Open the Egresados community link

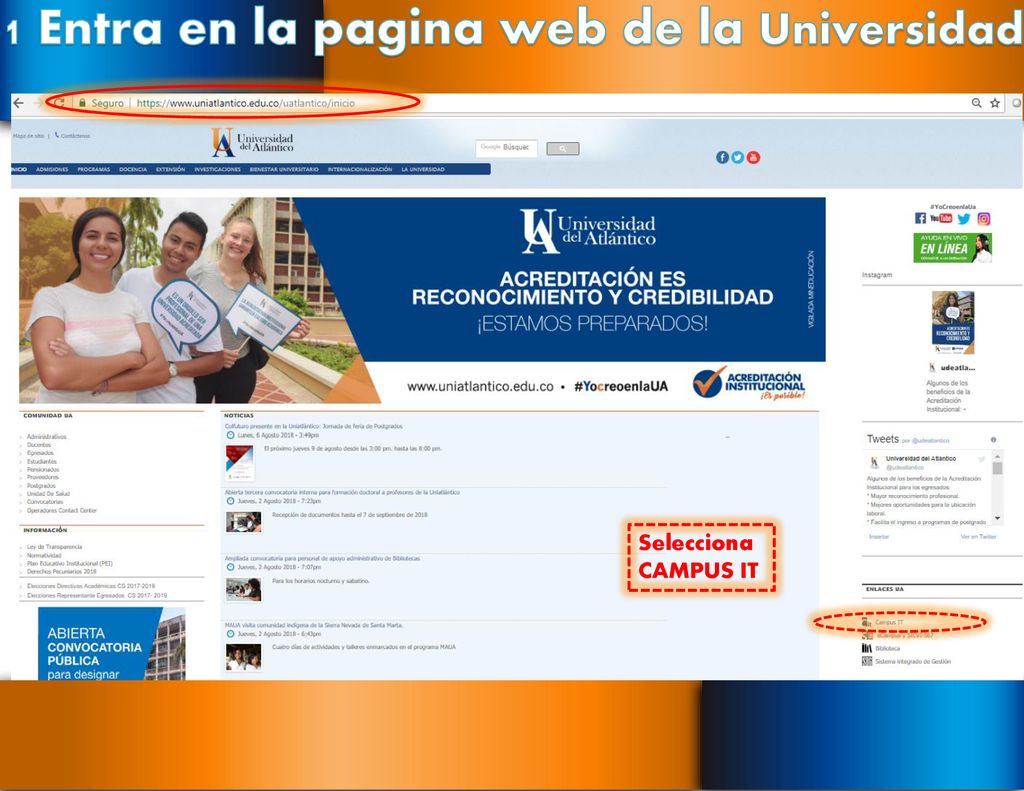click(x=40, y=453)
